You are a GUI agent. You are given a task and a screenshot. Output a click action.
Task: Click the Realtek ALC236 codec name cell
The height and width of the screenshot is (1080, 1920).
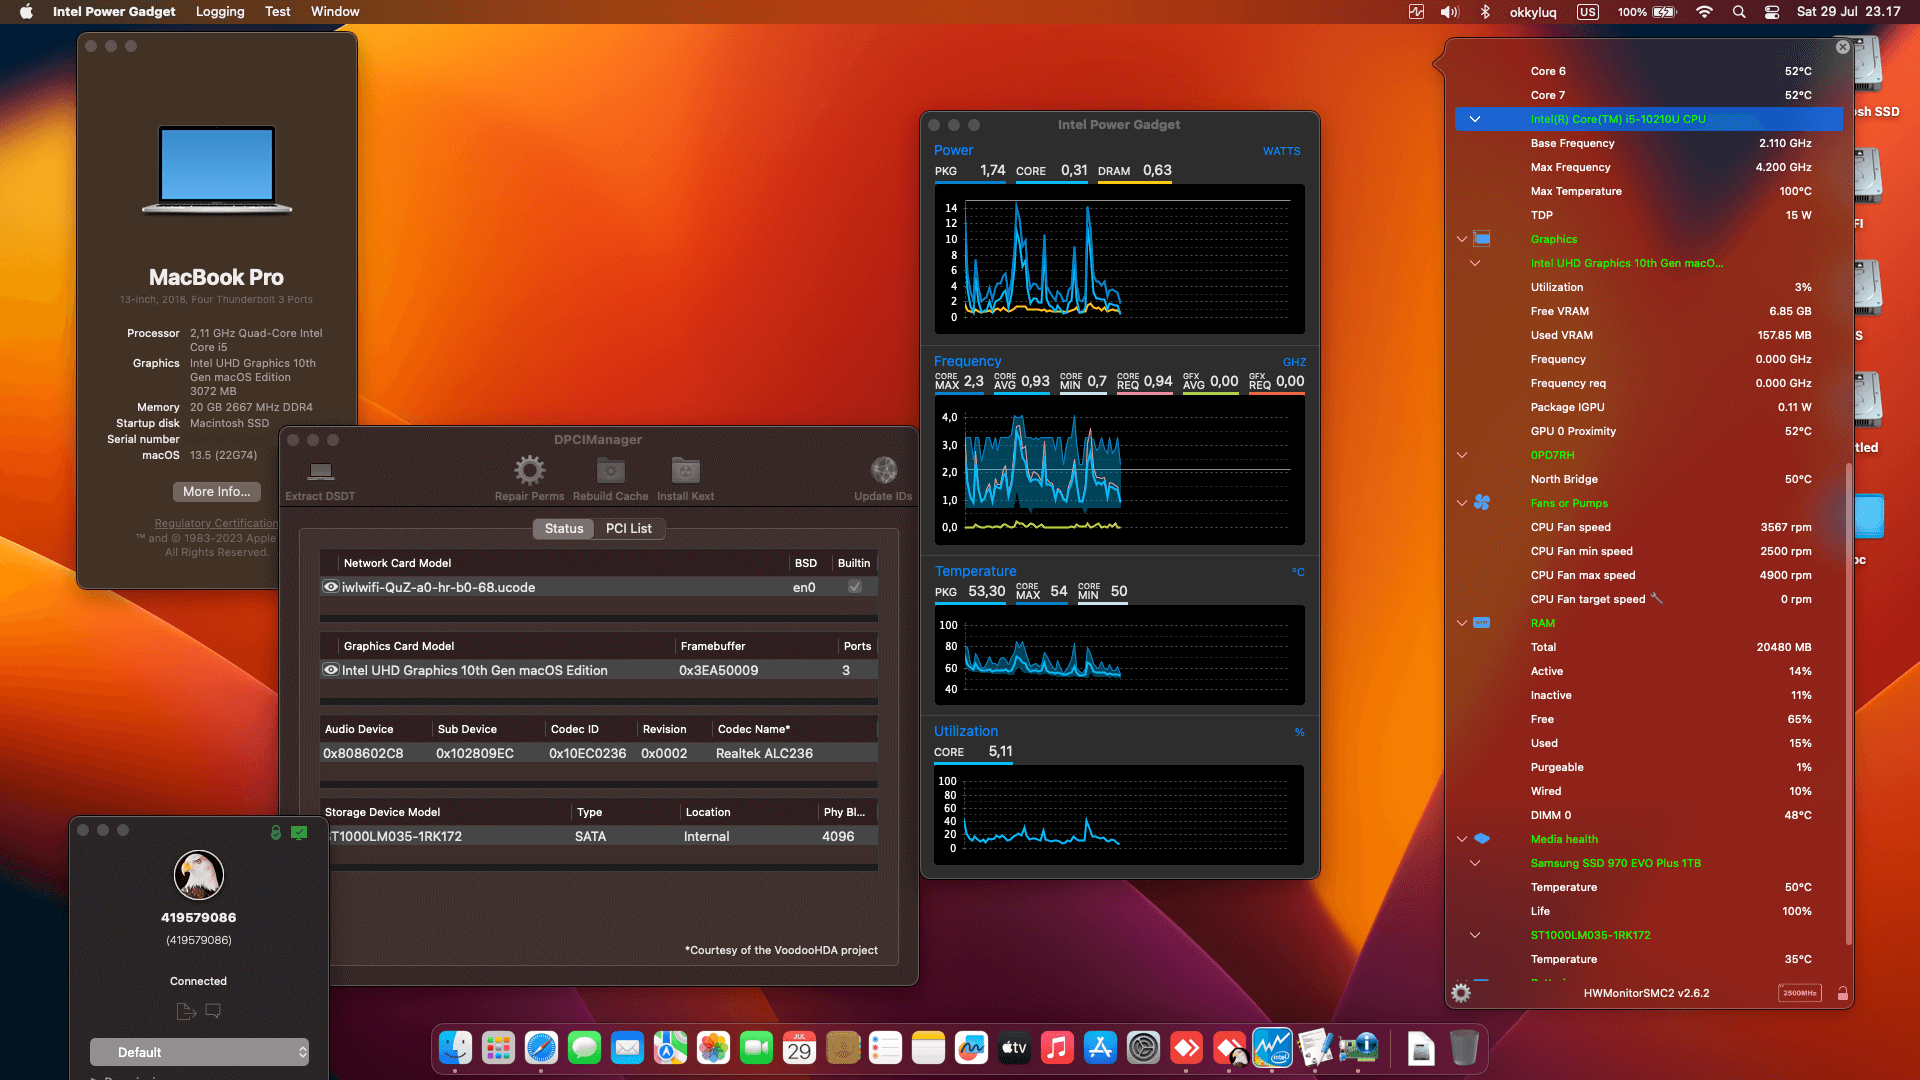tap(764, 753)
